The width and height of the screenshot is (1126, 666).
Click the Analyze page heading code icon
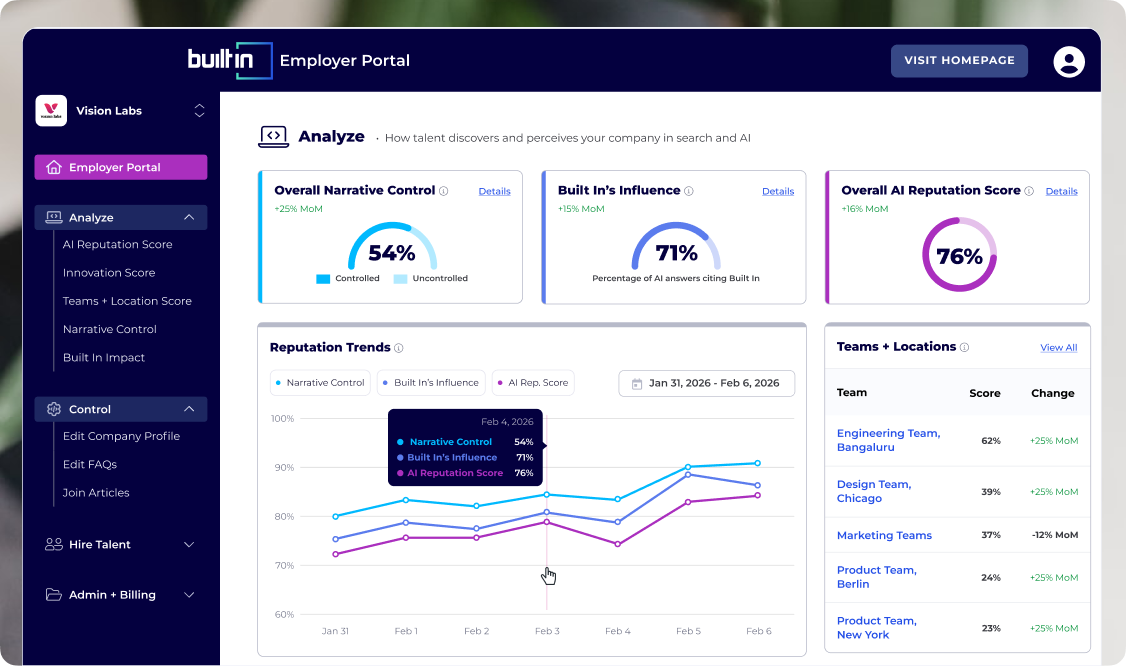point(274,137)
